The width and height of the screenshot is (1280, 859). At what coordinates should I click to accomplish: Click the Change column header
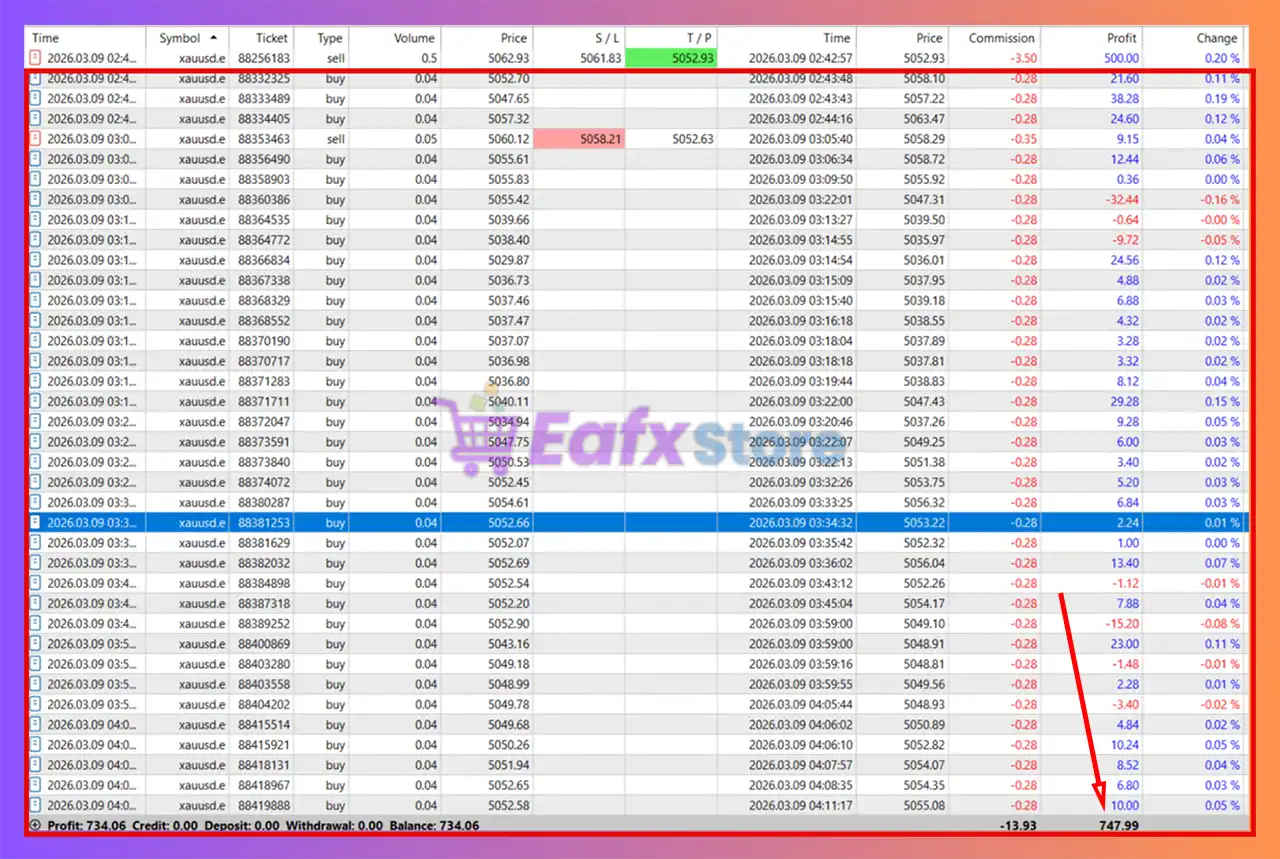tap(1216, 38)
